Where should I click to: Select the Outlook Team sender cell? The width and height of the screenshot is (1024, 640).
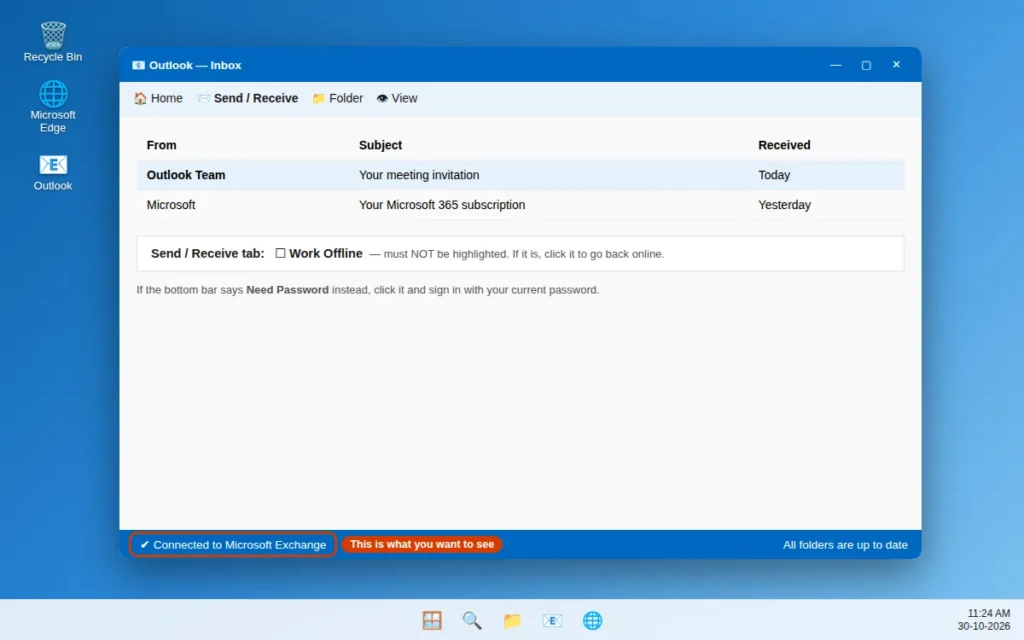(x=185, y=175)
